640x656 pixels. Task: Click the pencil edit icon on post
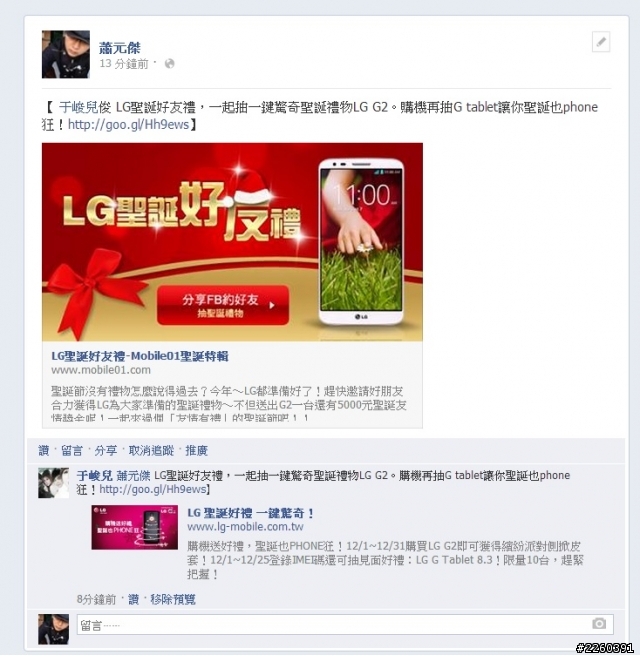pyautogui.click(x=601, y=42)
